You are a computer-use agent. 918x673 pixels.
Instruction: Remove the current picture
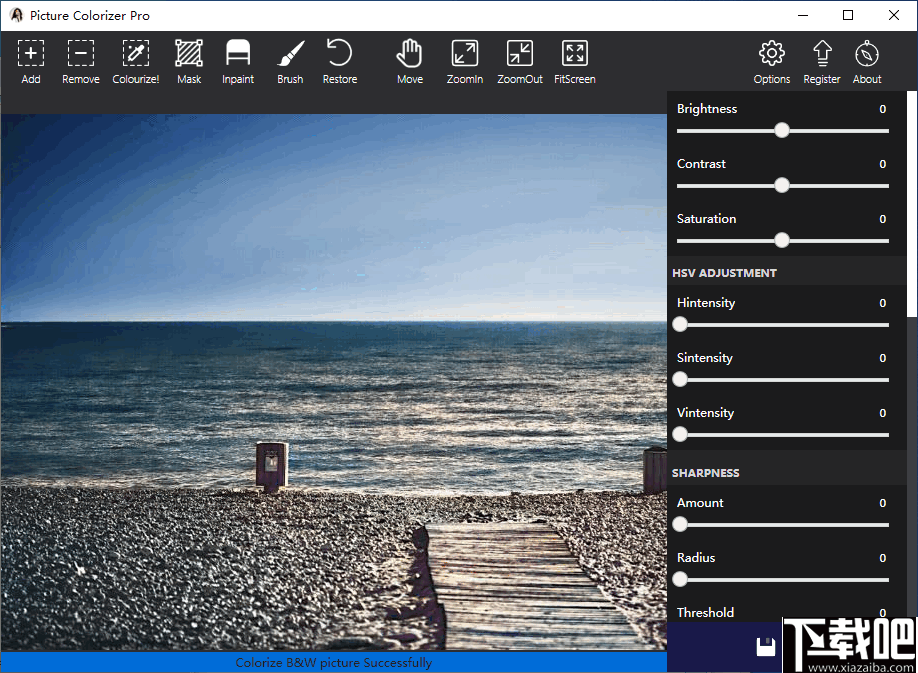pos(80,60)
